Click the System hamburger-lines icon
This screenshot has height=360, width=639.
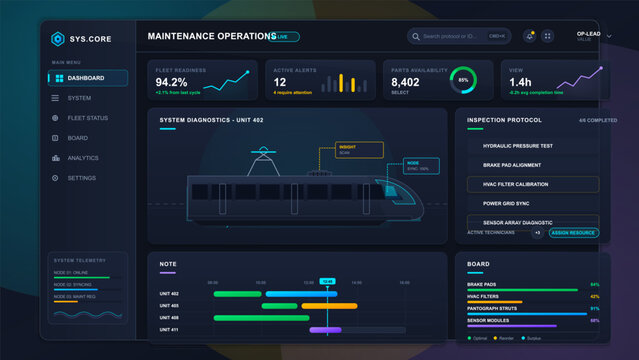pos(55,98)
